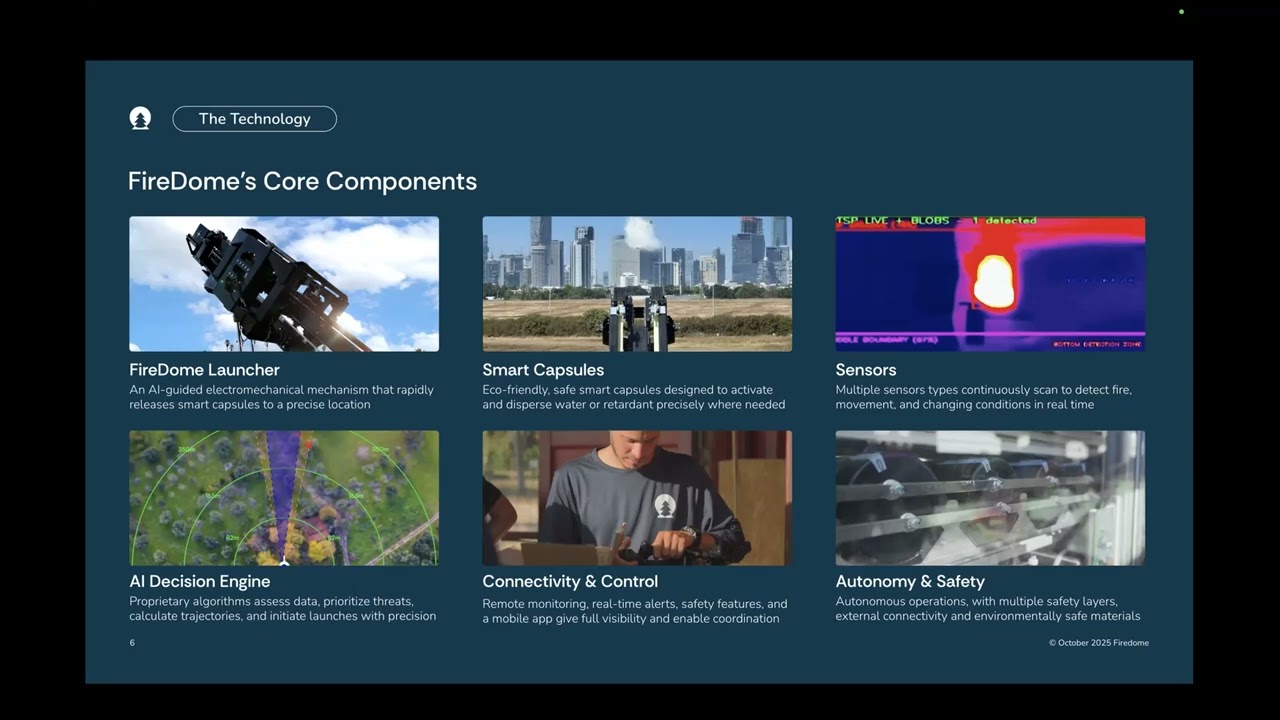Click the "Autonomy & Safety" heading
This screenshot has width=1280, height=720.
[910, 581]
